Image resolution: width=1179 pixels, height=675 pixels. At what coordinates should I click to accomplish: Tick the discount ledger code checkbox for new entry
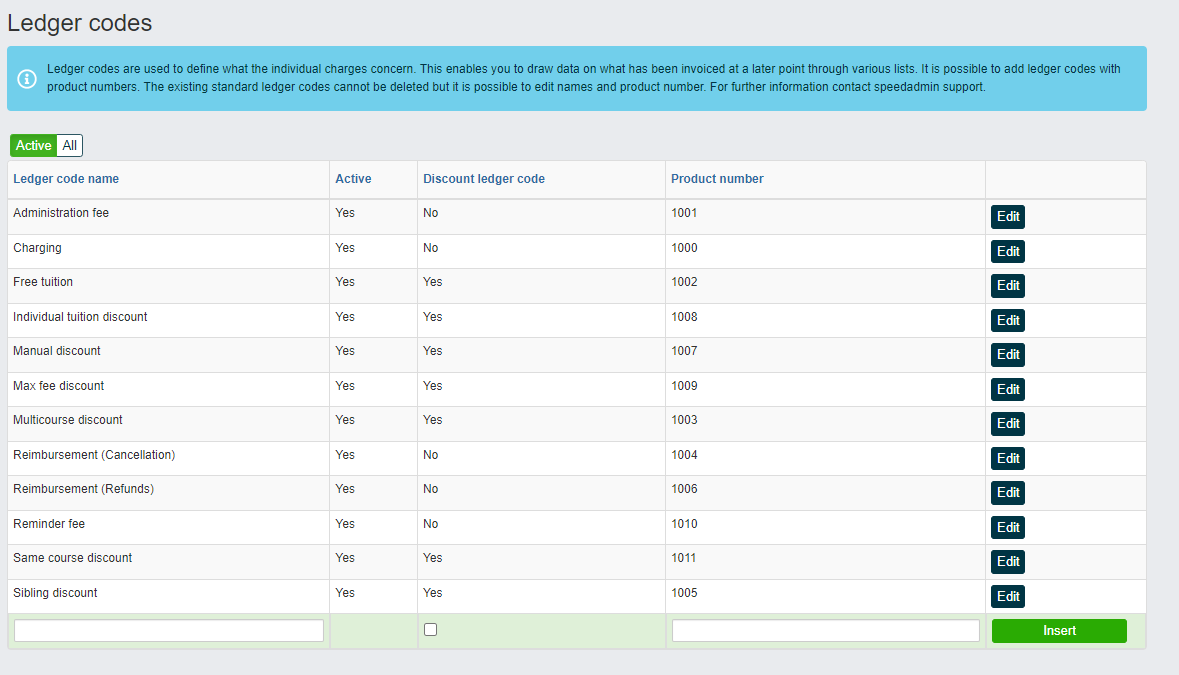tap(430, 630)
